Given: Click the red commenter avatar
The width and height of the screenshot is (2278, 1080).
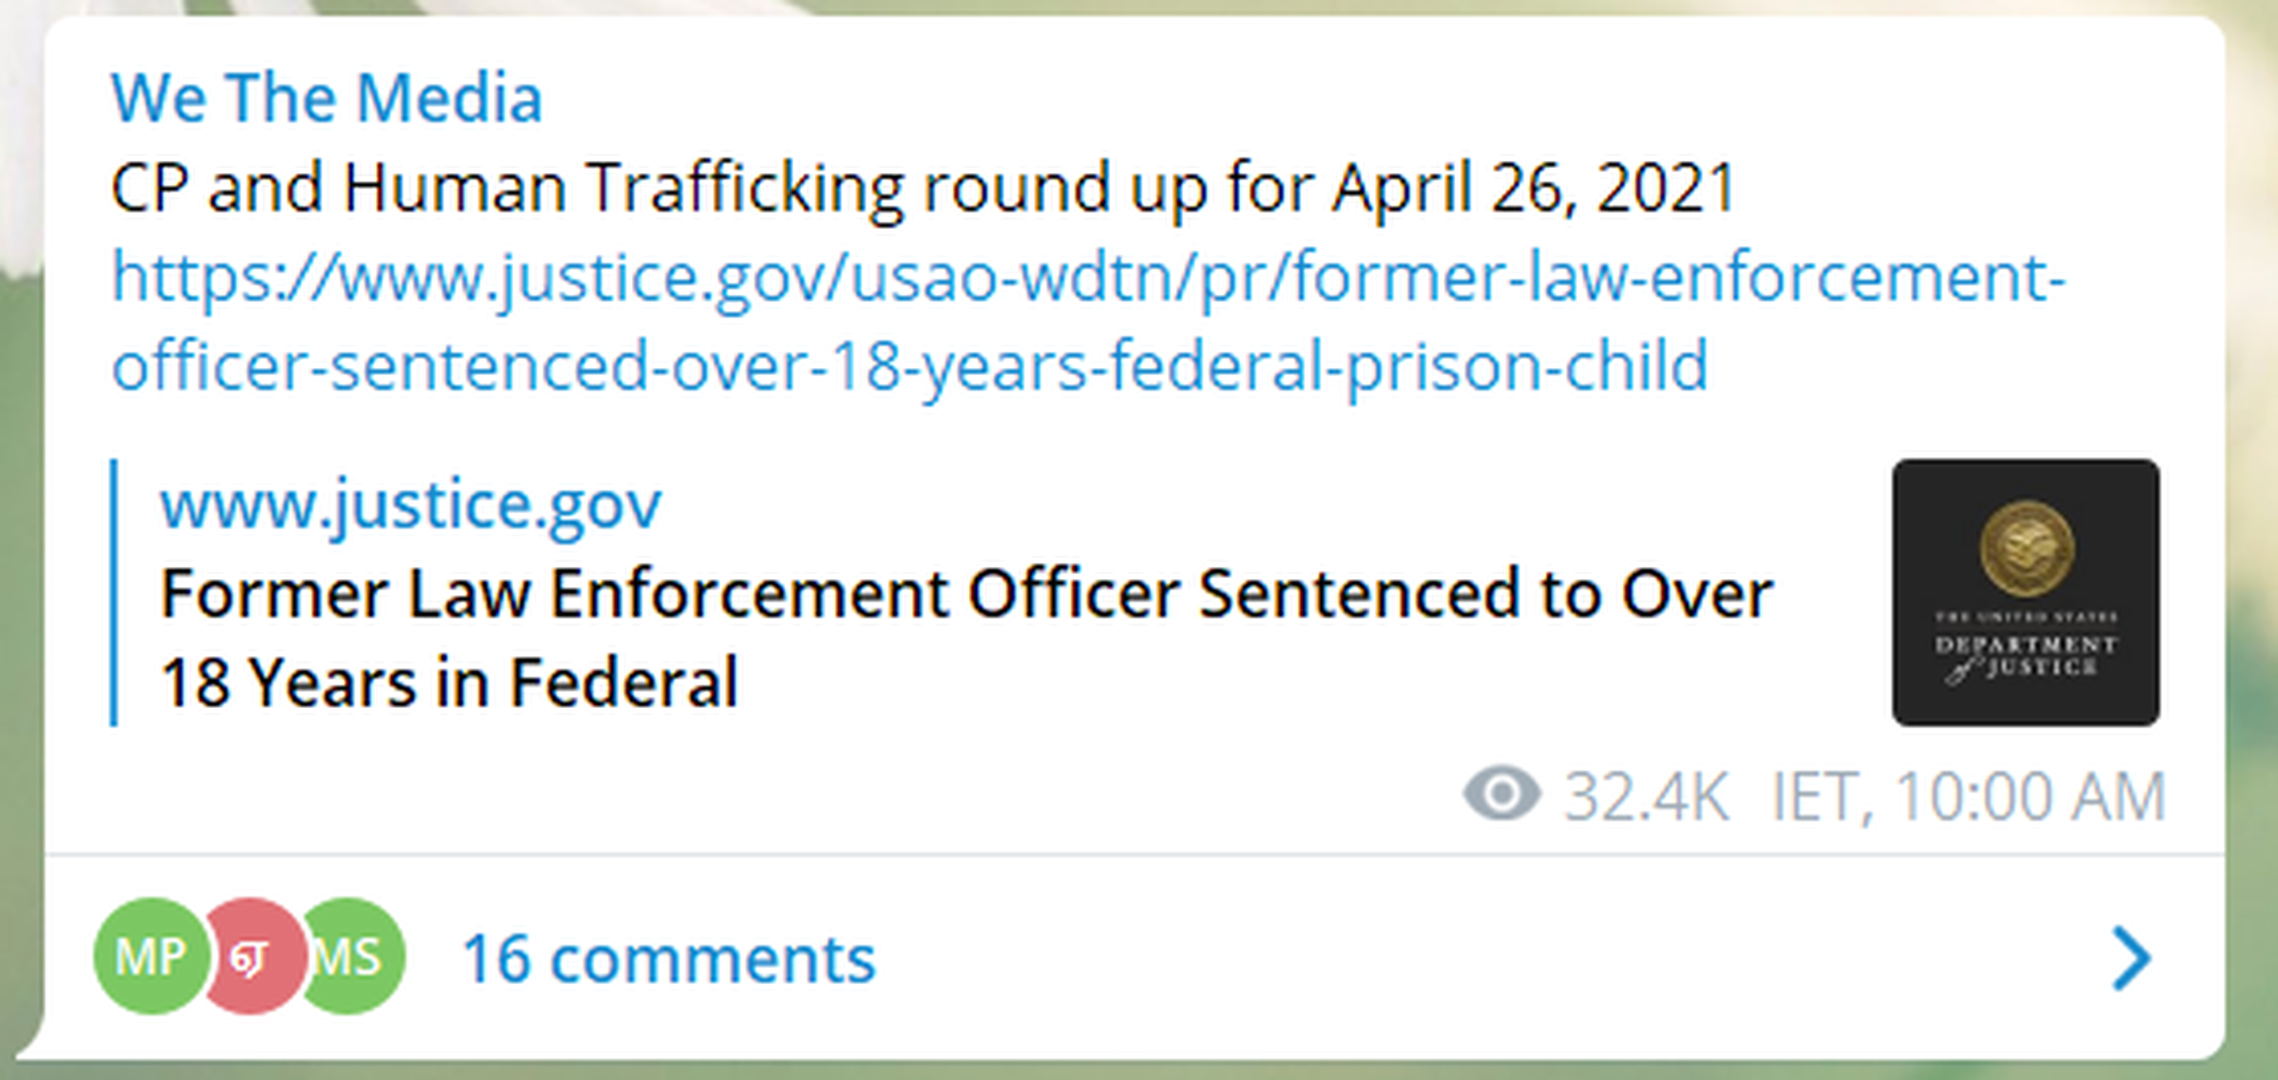Looking at the screenshot, I should (250, 956).
